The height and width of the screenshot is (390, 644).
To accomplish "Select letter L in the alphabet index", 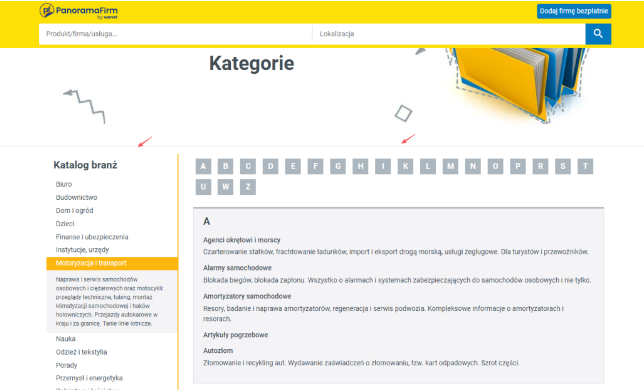I will click(428, 166).
